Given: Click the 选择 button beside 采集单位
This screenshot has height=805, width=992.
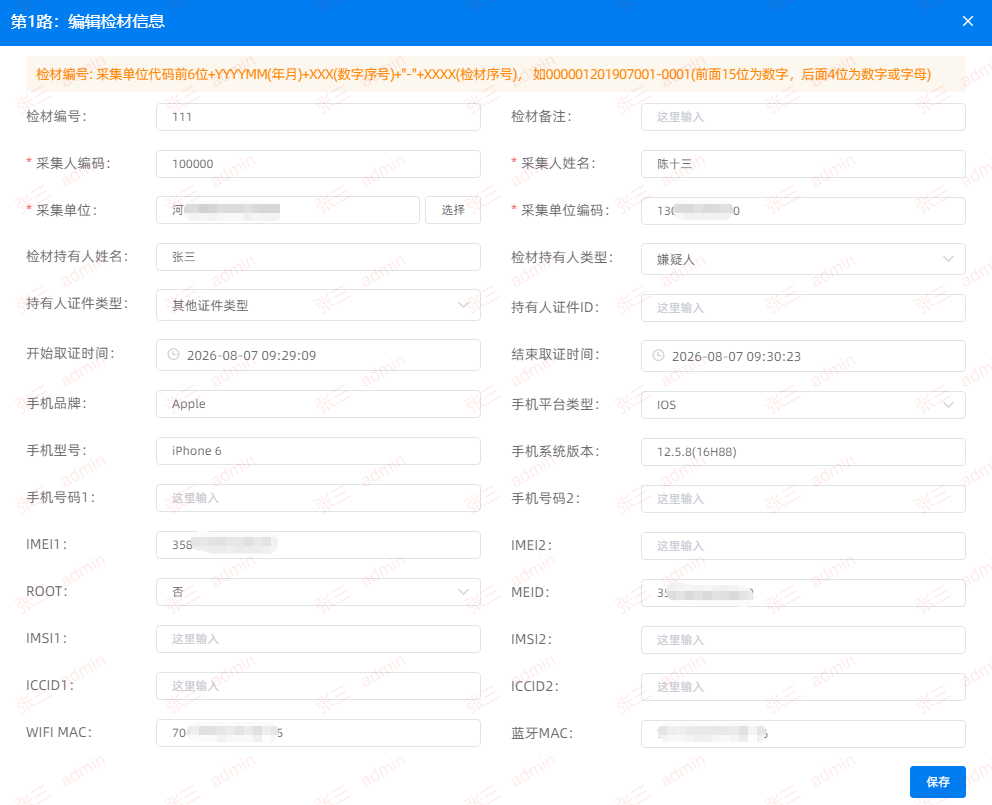Looking at the screenshot, I should click(452, 209).
